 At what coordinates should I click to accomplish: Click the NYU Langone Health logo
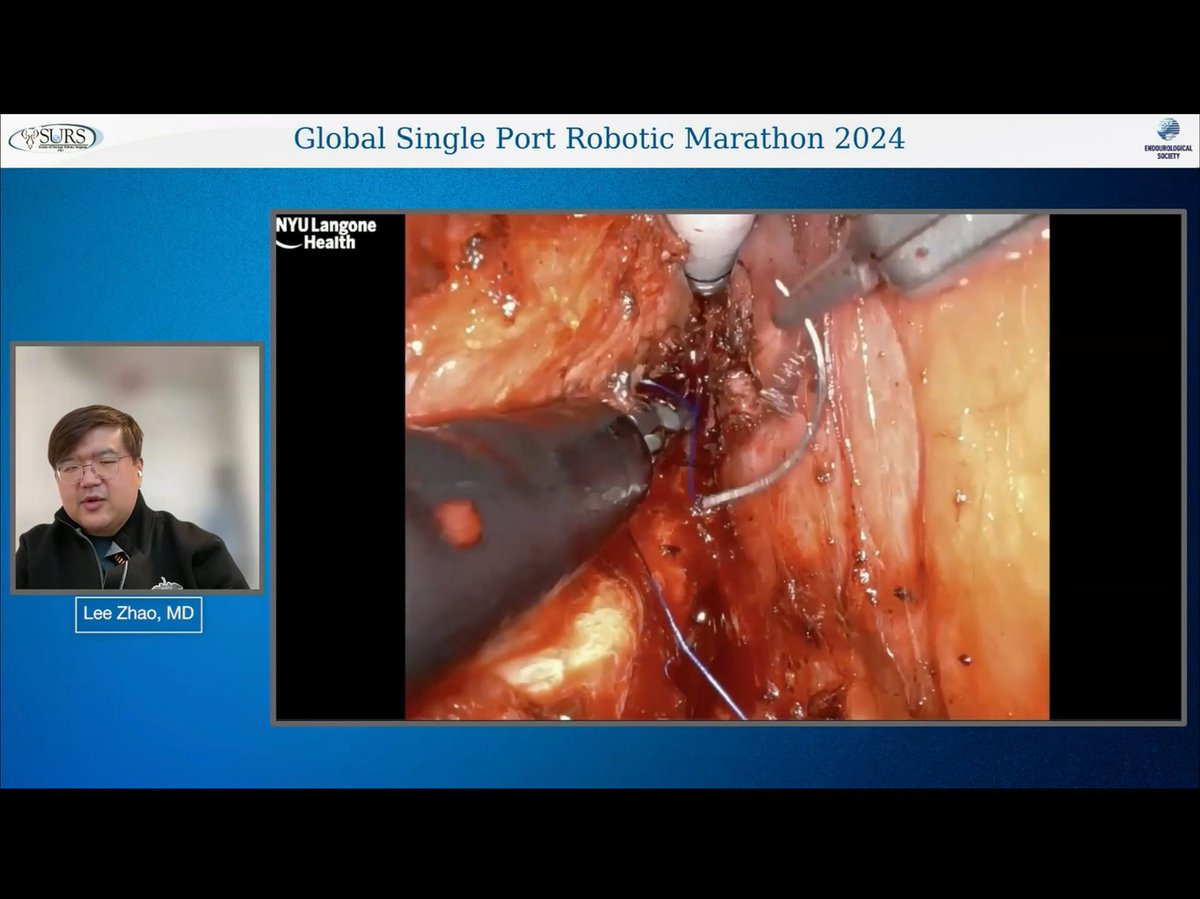point(326,233)
